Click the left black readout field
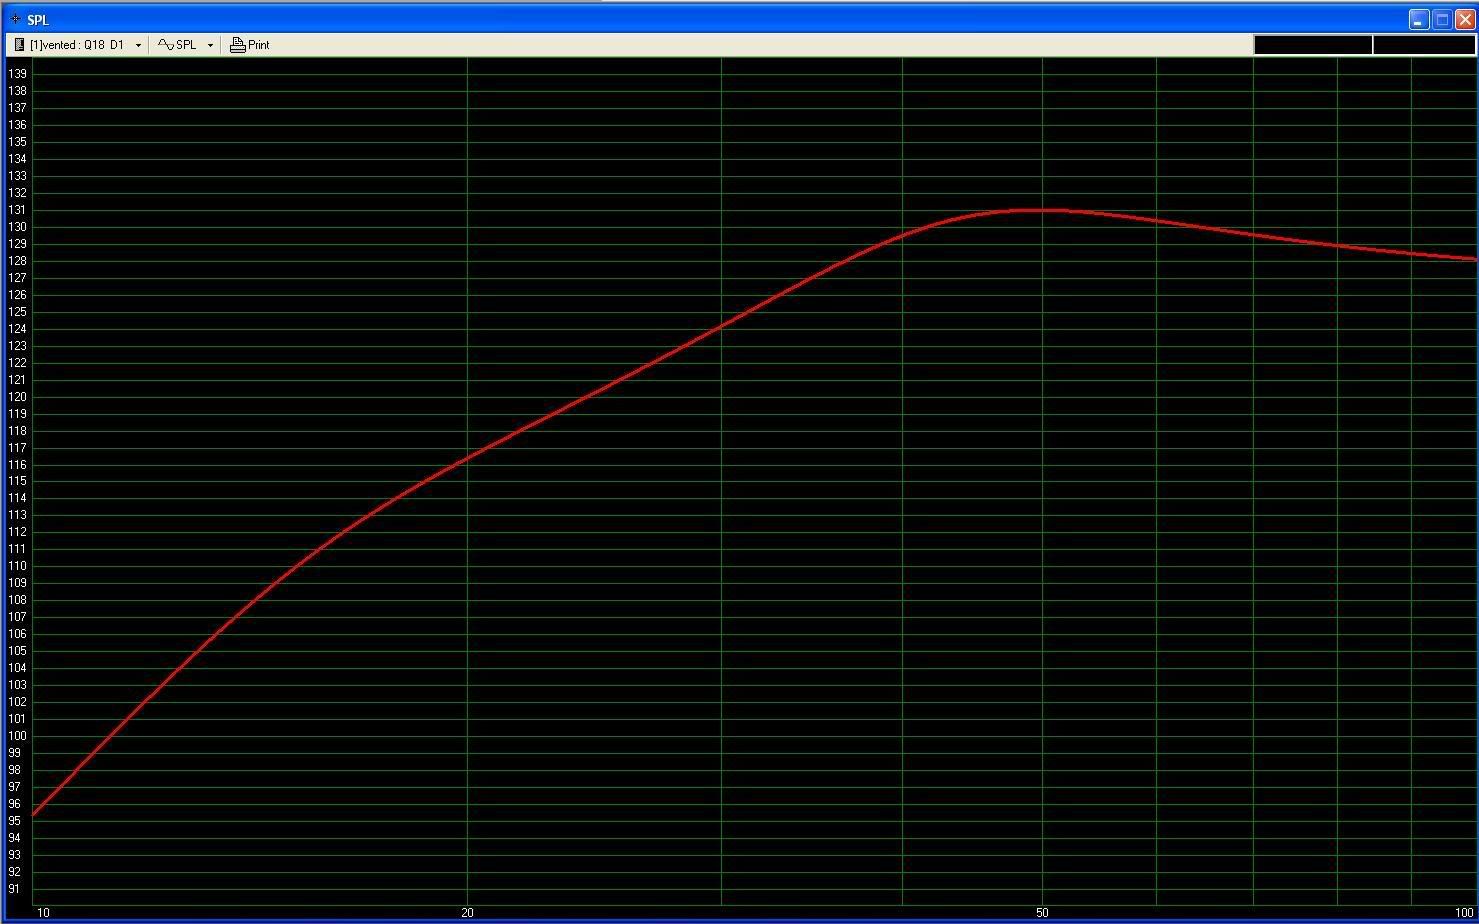The width and height of the screenshot is (1479, 924). click(x=1312, y=45)
